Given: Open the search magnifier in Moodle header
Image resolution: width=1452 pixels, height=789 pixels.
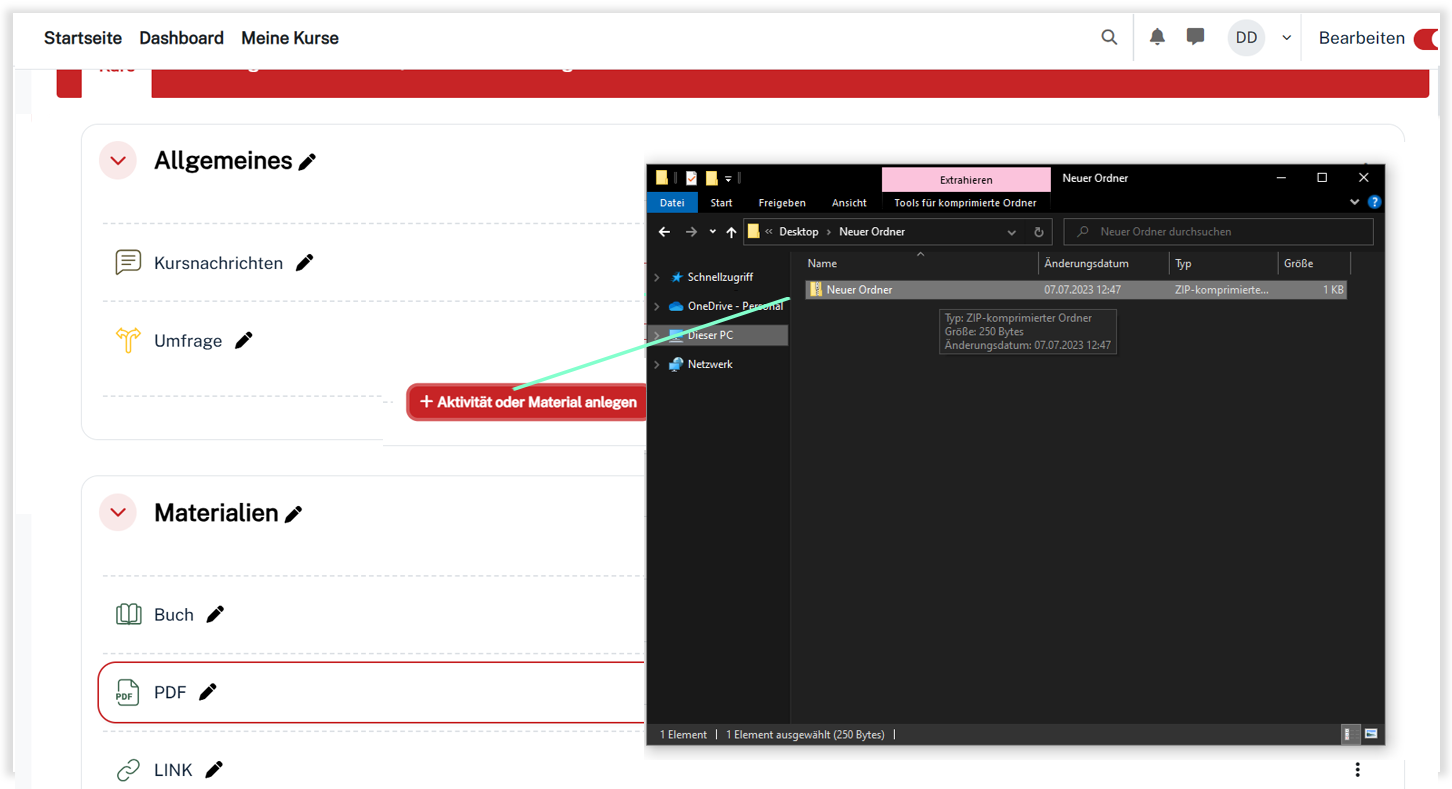Looking at the screenshot, I should (x=1109, y=38).
